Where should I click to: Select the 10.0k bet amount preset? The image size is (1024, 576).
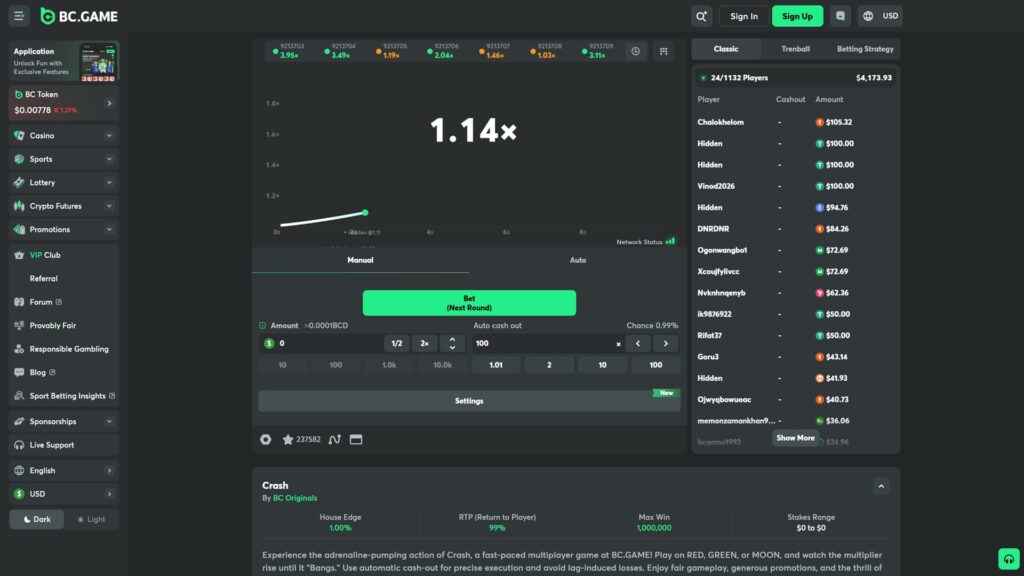442,365
